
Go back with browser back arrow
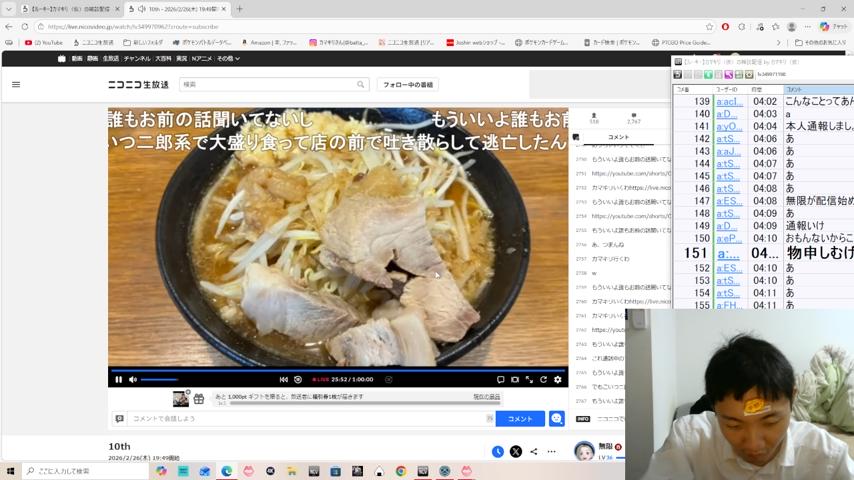(x=9, y=27)
